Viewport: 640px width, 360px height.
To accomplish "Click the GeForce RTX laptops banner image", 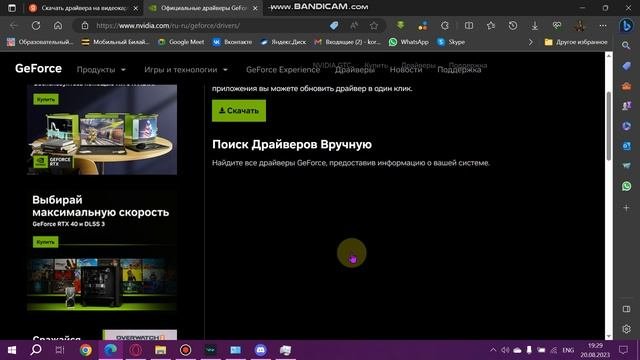I will 102,130.
